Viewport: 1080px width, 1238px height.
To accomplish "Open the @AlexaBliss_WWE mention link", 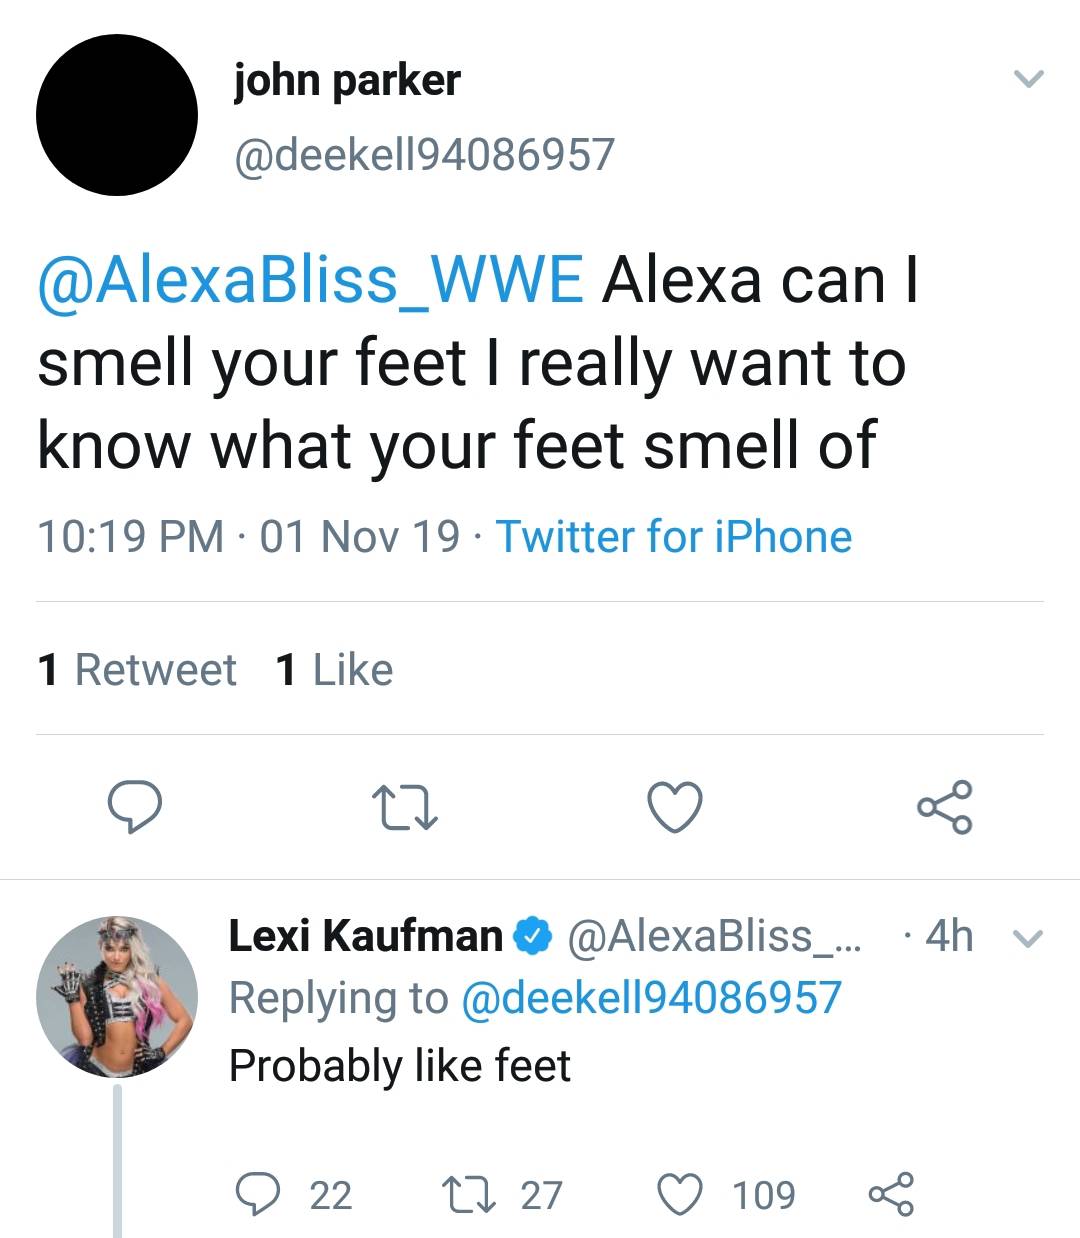I will [310, 280].
